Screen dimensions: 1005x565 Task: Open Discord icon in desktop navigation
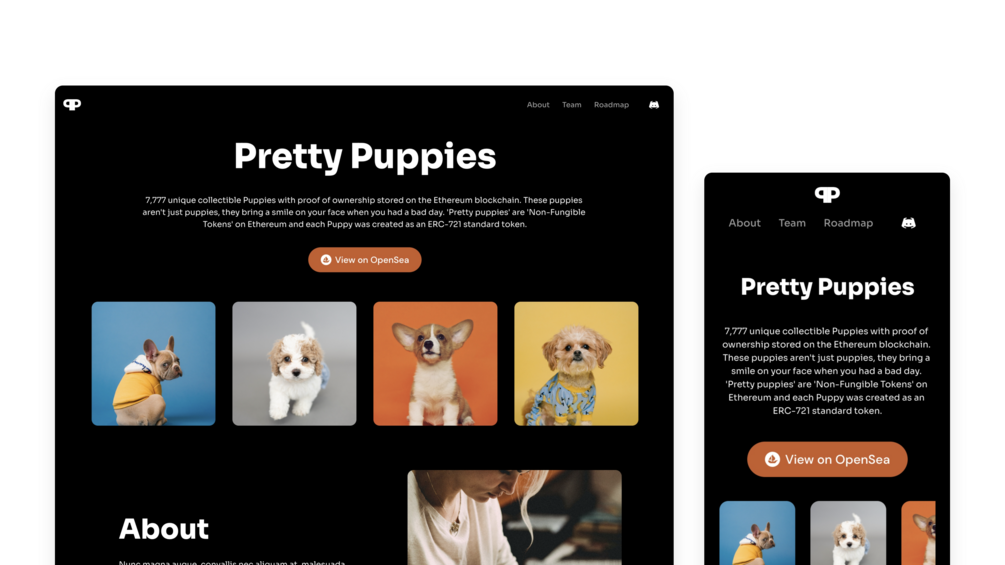(654, 104)
